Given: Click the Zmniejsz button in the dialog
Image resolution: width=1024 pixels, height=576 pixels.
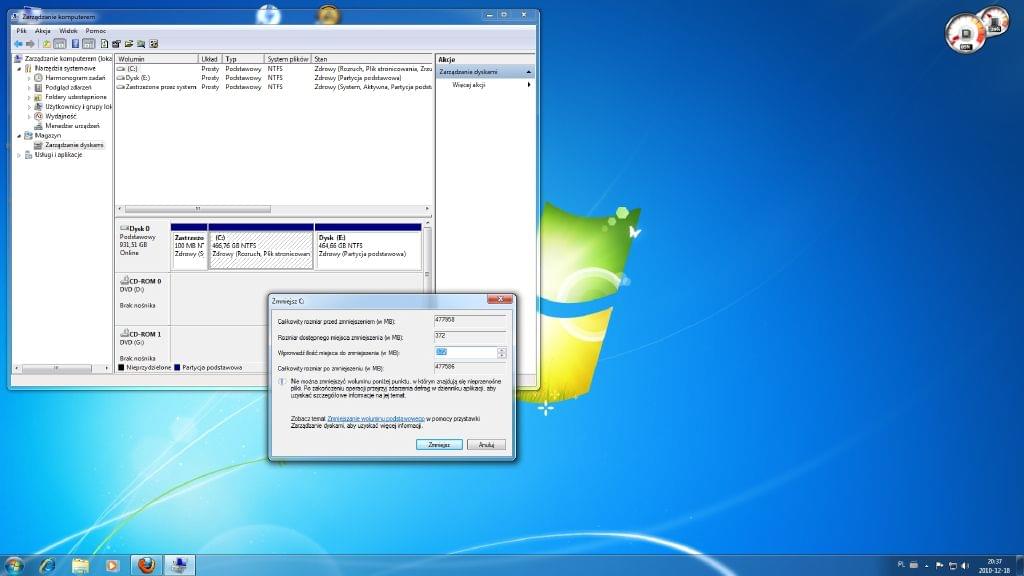Looking at the screenshot, I should pos(439,445).
